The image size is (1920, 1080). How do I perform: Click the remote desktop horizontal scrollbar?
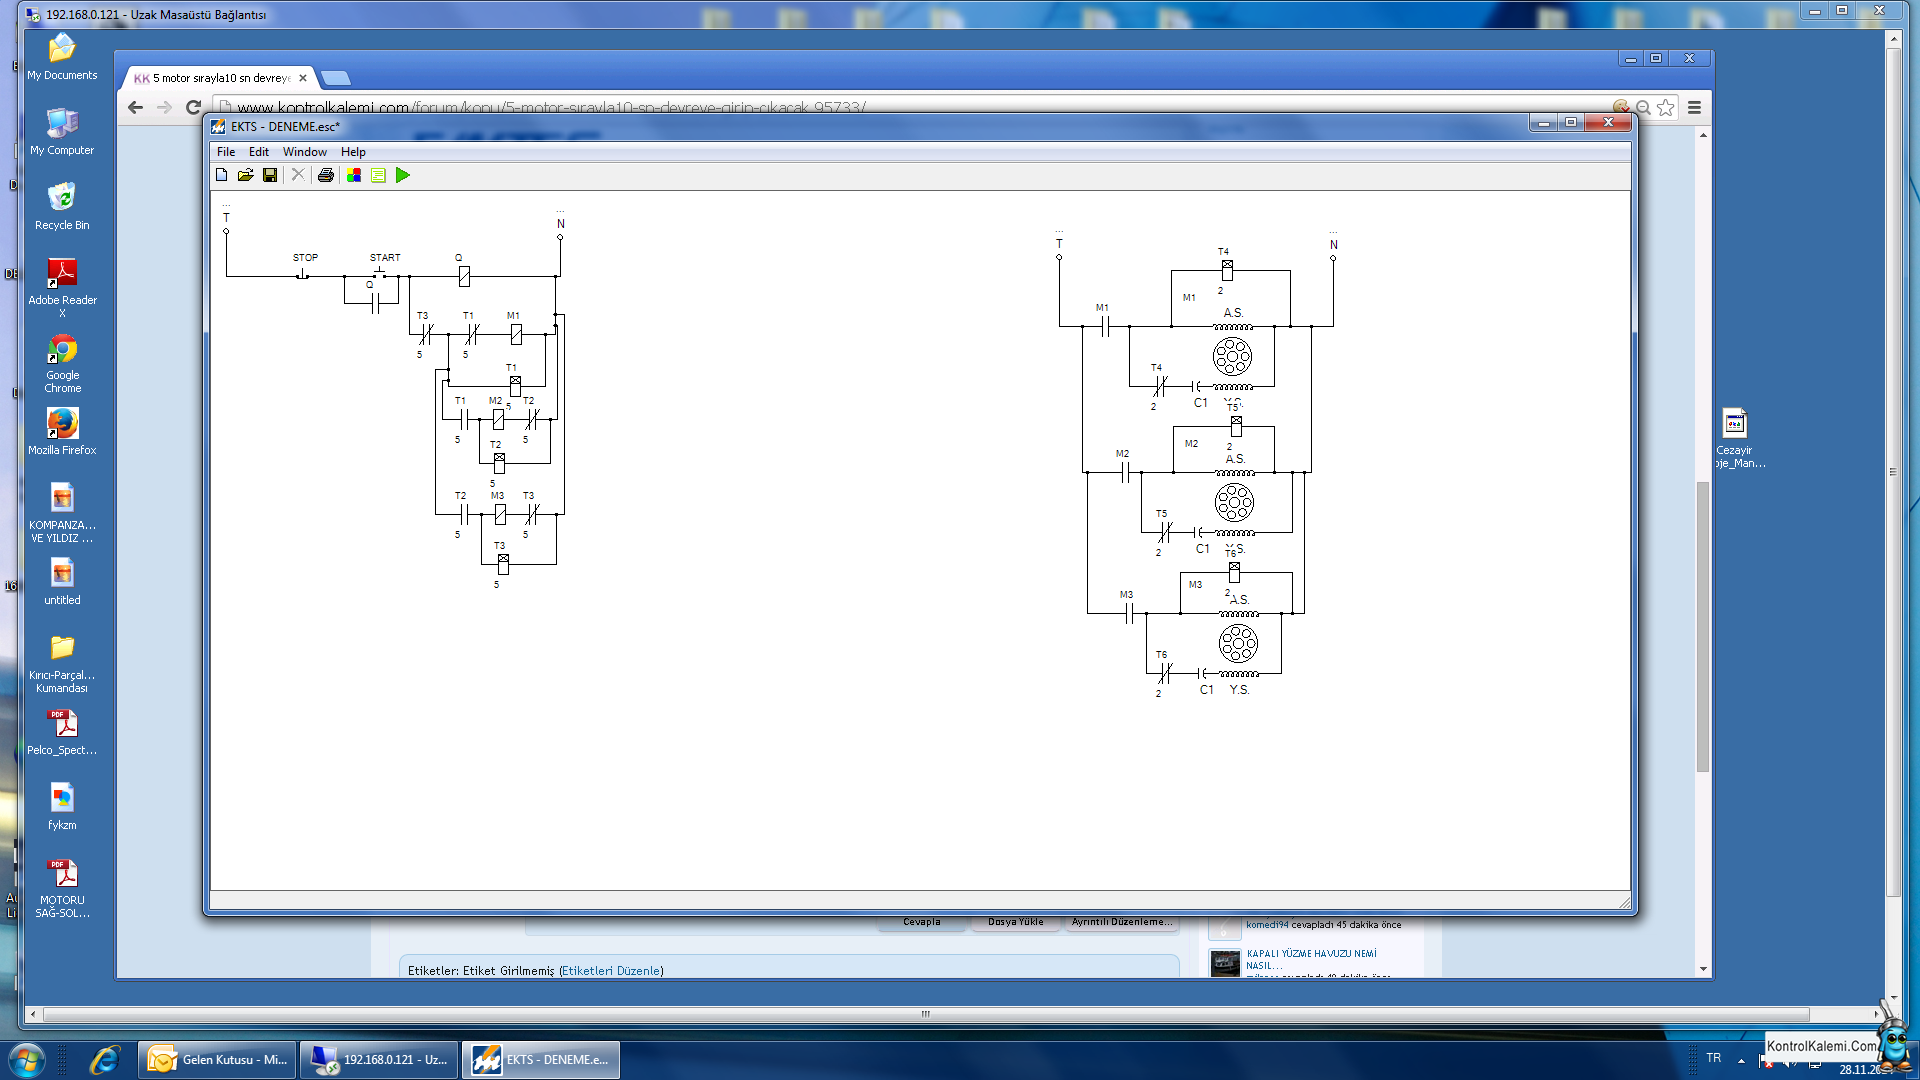pos(926,1014)
